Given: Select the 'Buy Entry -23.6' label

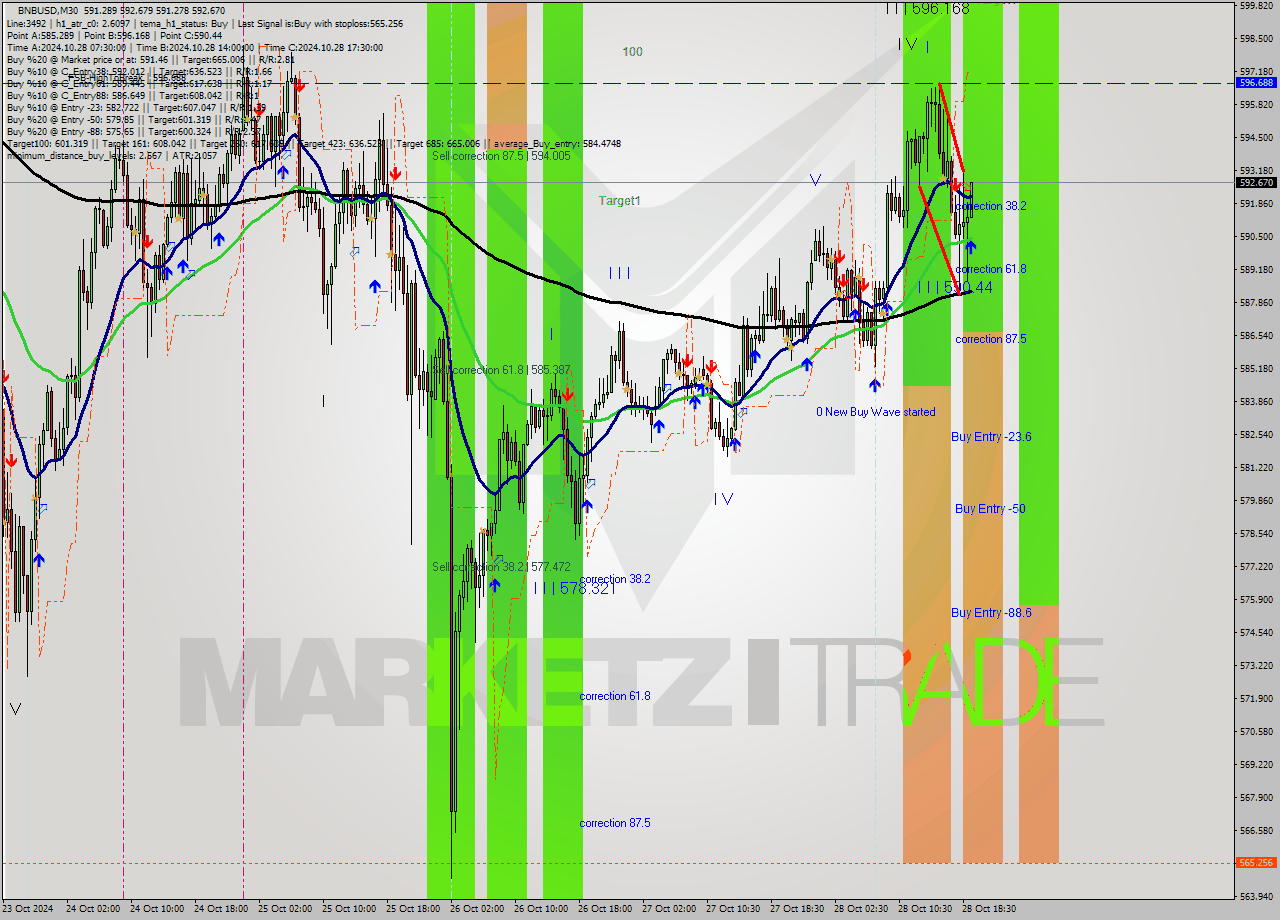Looking at the screenshot, I should pos(991,437).
